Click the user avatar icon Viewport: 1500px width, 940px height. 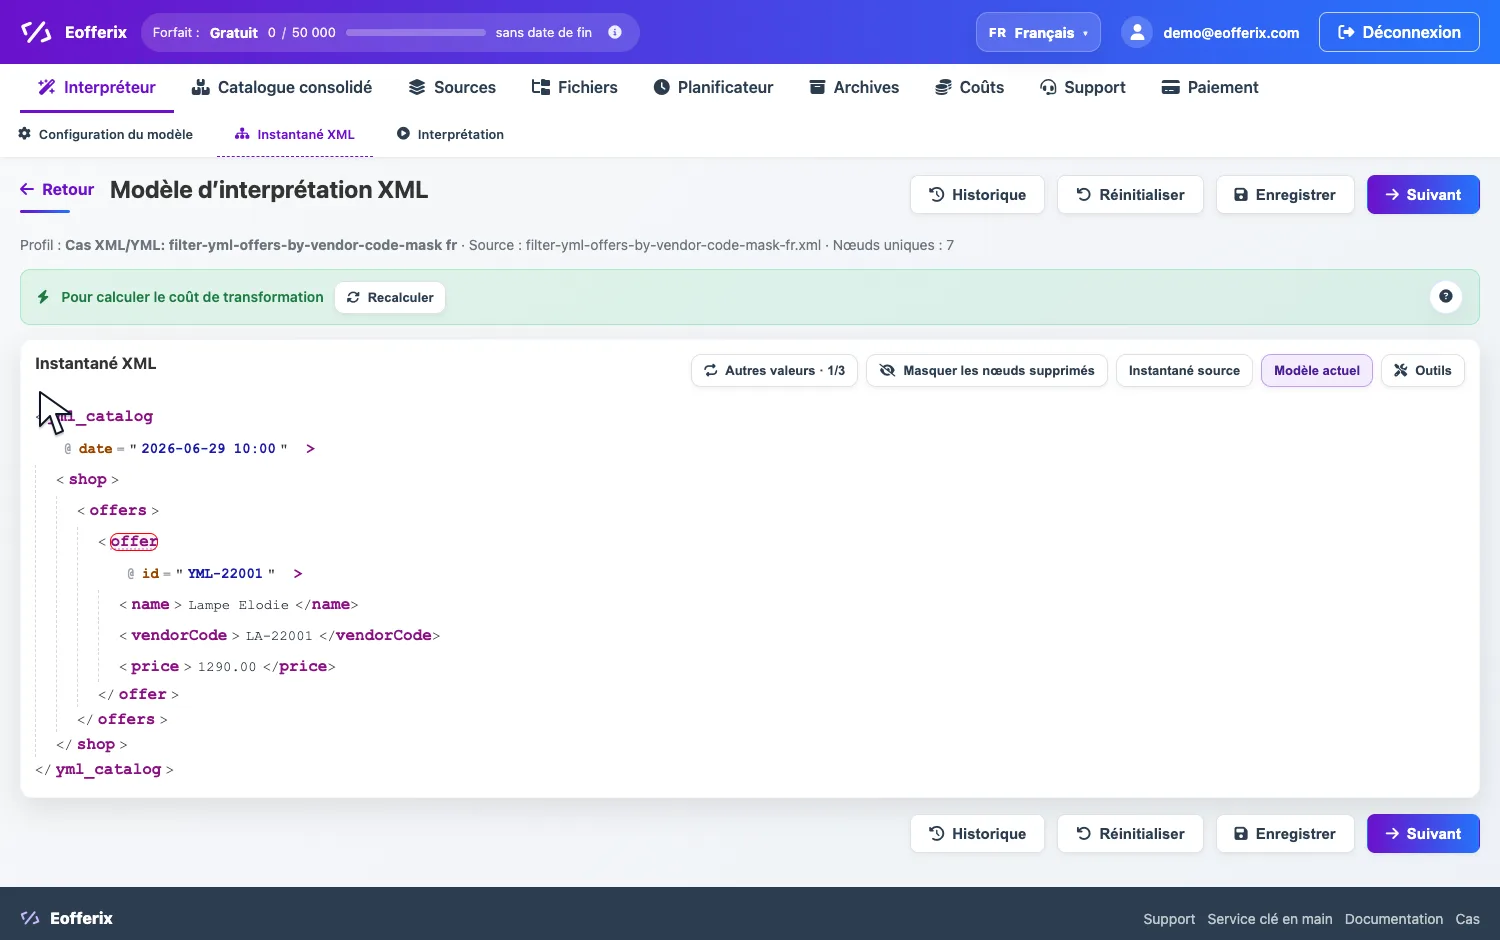(x=1137, y=32)
